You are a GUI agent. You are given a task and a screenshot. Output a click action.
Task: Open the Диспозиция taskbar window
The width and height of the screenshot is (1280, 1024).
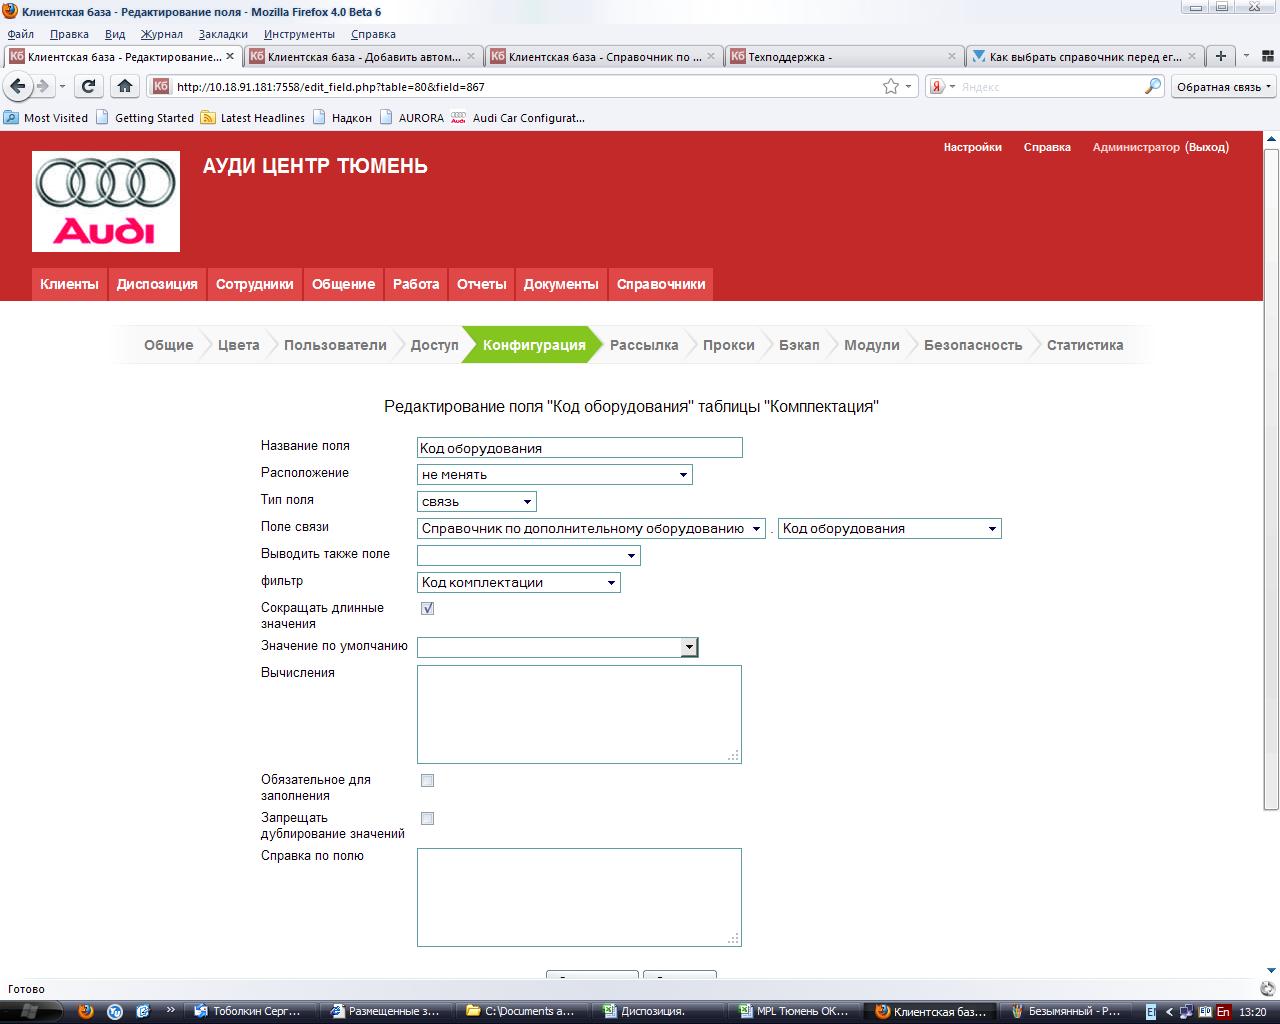click(660, 1011)
